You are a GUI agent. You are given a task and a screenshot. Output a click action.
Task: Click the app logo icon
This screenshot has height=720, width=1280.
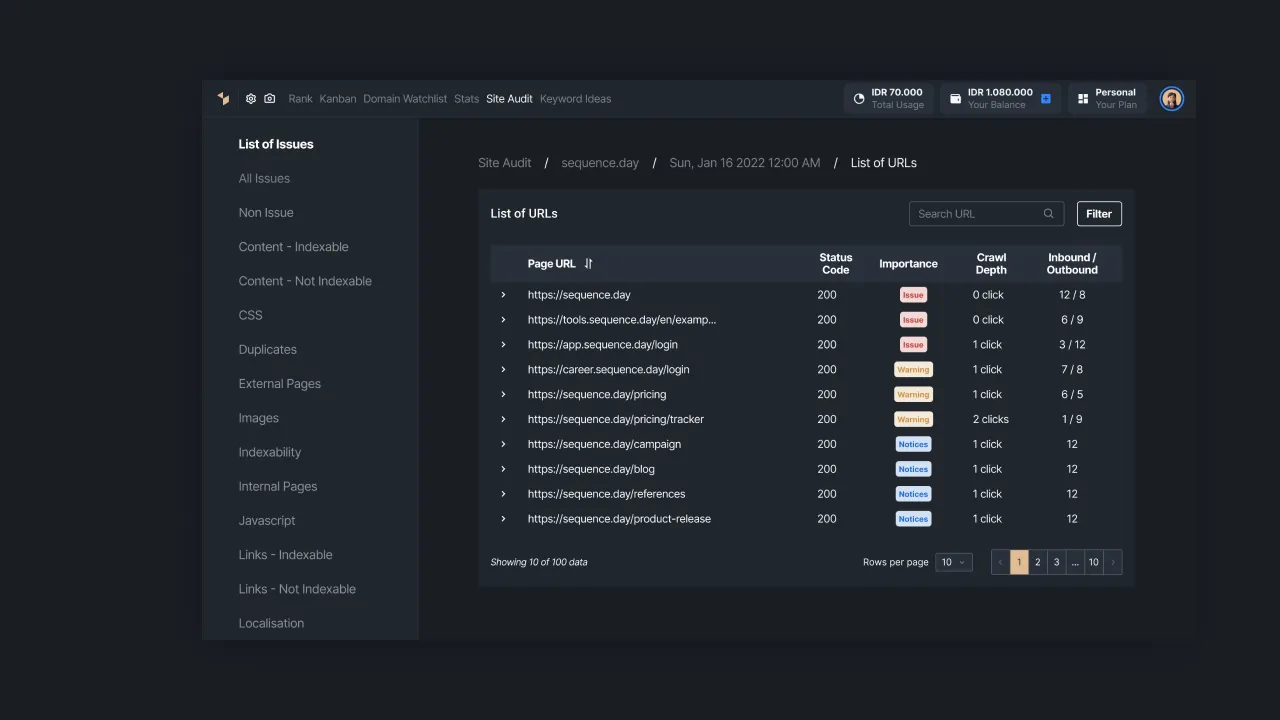click(223, 98)
